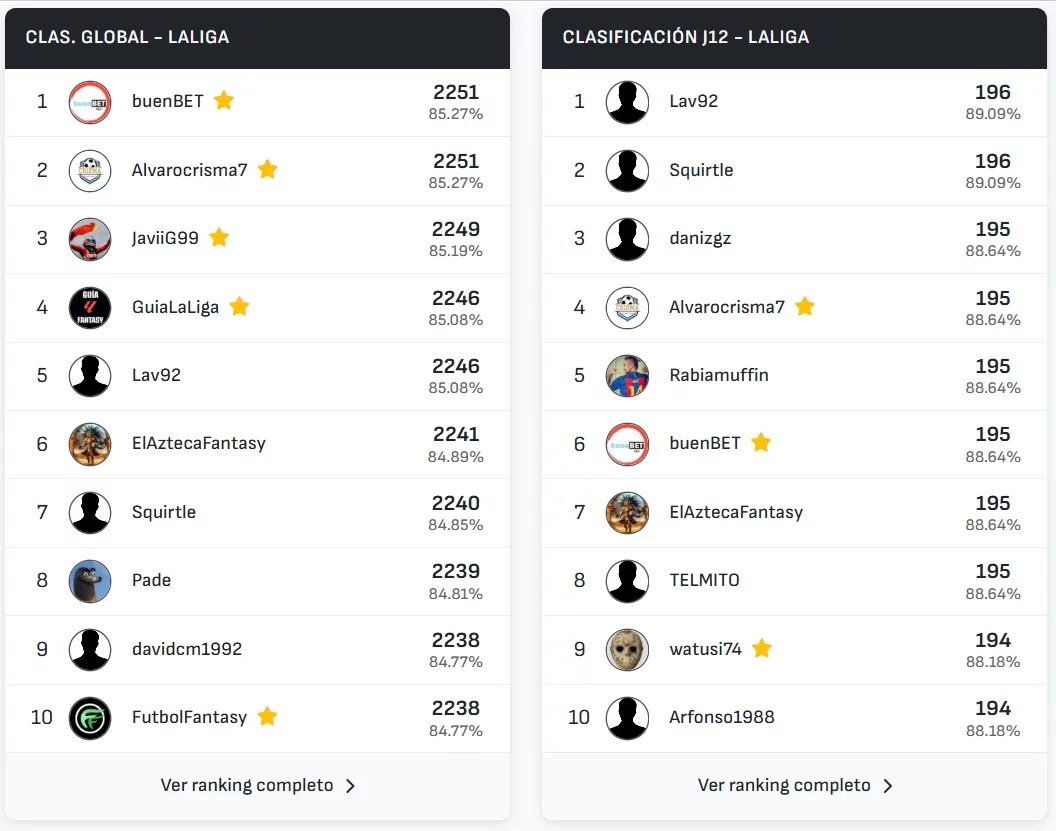Click buenBET avatar in global ranking

[90, 102]
